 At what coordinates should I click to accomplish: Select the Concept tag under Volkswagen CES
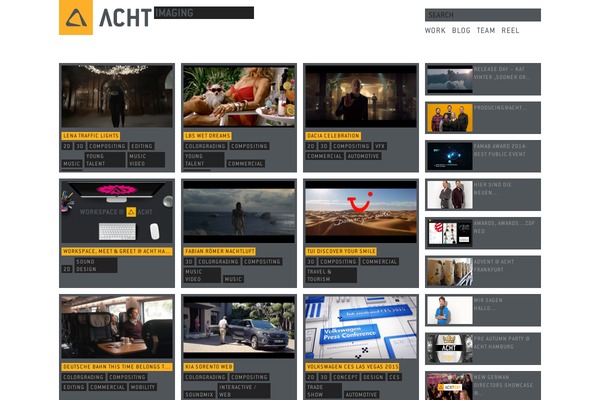[x=345, y=377]
